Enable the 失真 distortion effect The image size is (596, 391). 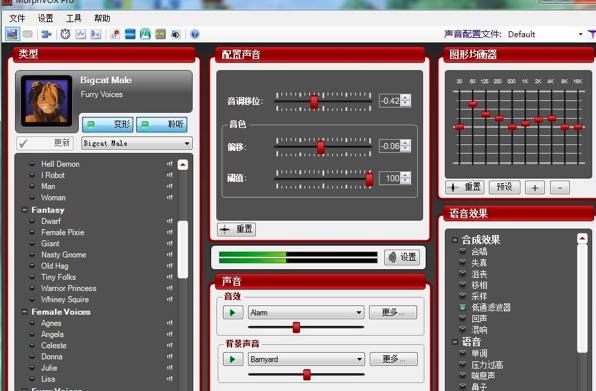point(463,262)
